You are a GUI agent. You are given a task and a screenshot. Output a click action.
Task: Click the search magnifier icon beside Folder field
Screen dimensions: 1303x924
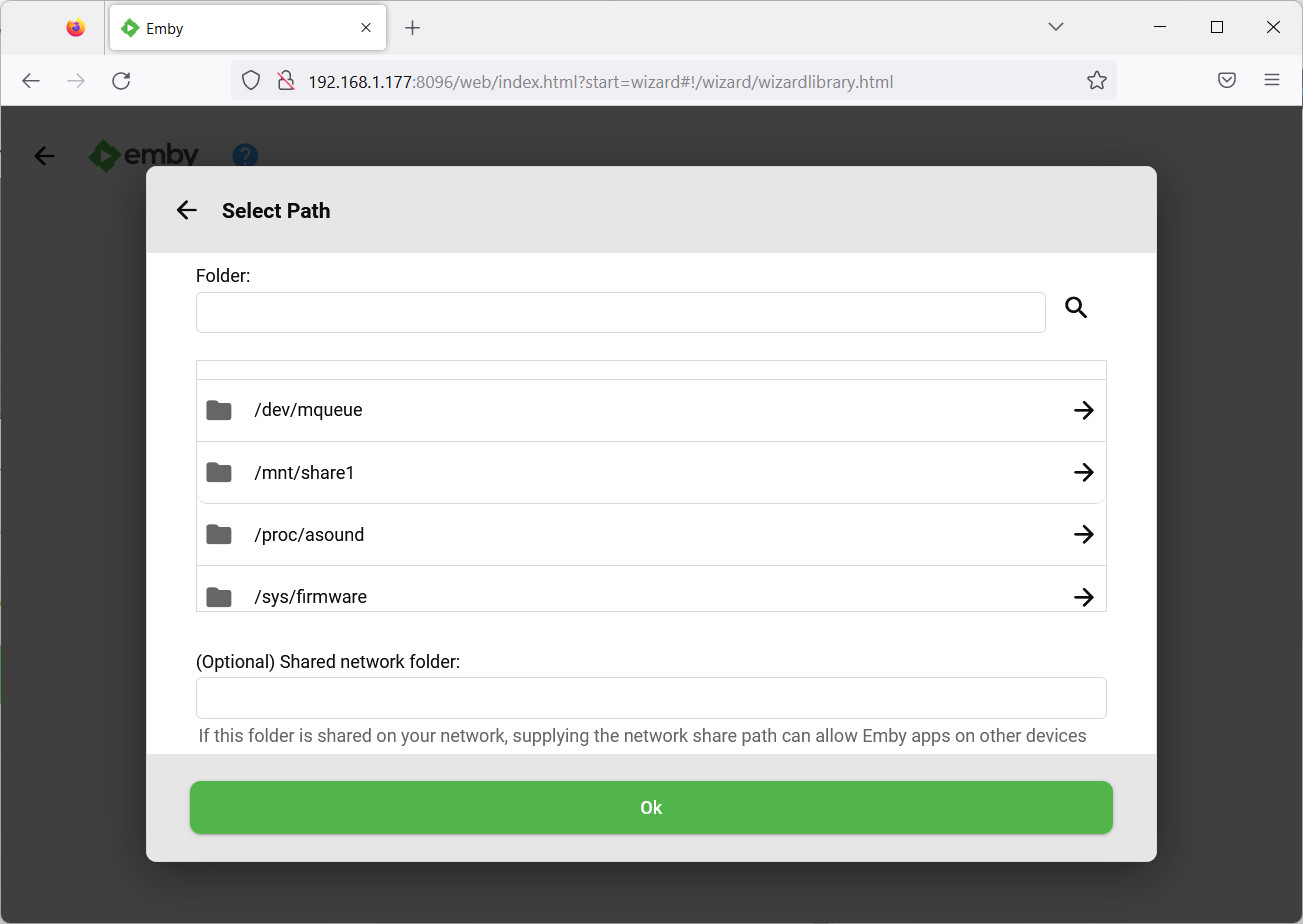pos(1076,308)
